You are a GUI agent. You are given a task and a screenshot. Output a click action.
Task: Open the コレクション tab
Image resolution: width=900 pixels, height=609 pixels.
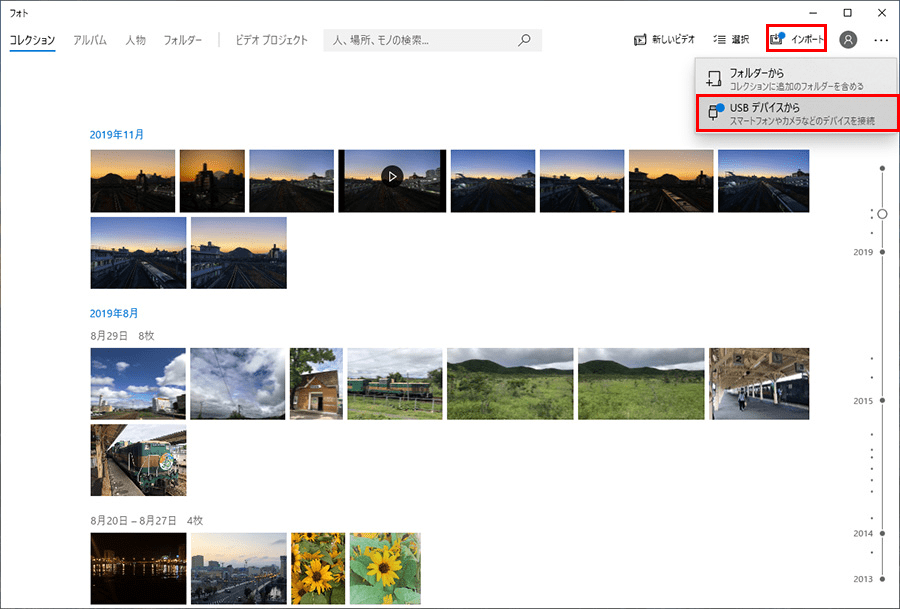point(32,40)
